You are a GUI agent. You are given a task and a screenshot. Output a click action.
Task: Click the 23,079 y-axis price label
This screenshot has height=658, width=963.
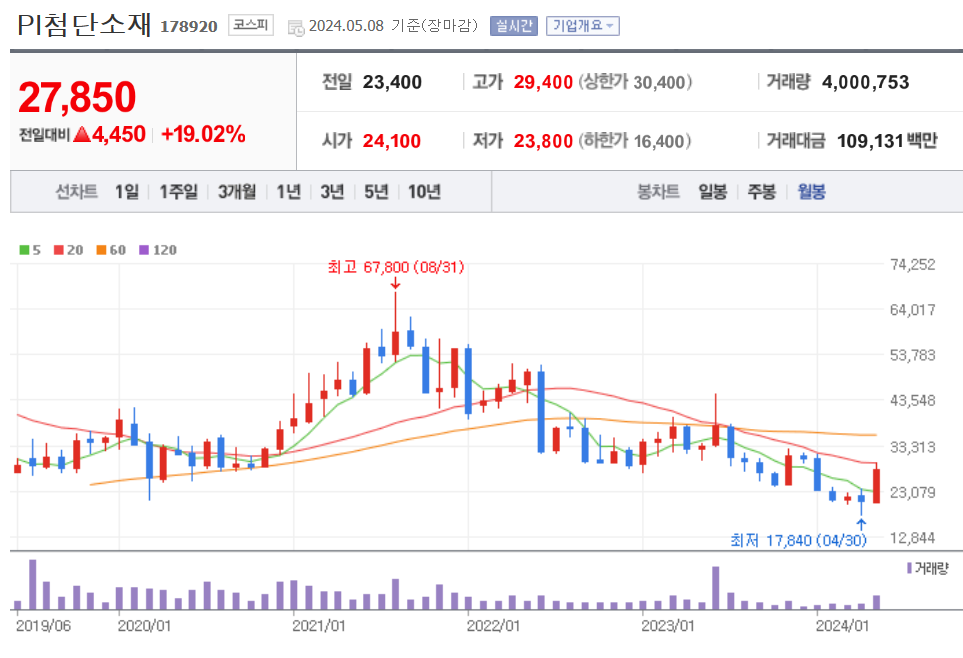913,492
